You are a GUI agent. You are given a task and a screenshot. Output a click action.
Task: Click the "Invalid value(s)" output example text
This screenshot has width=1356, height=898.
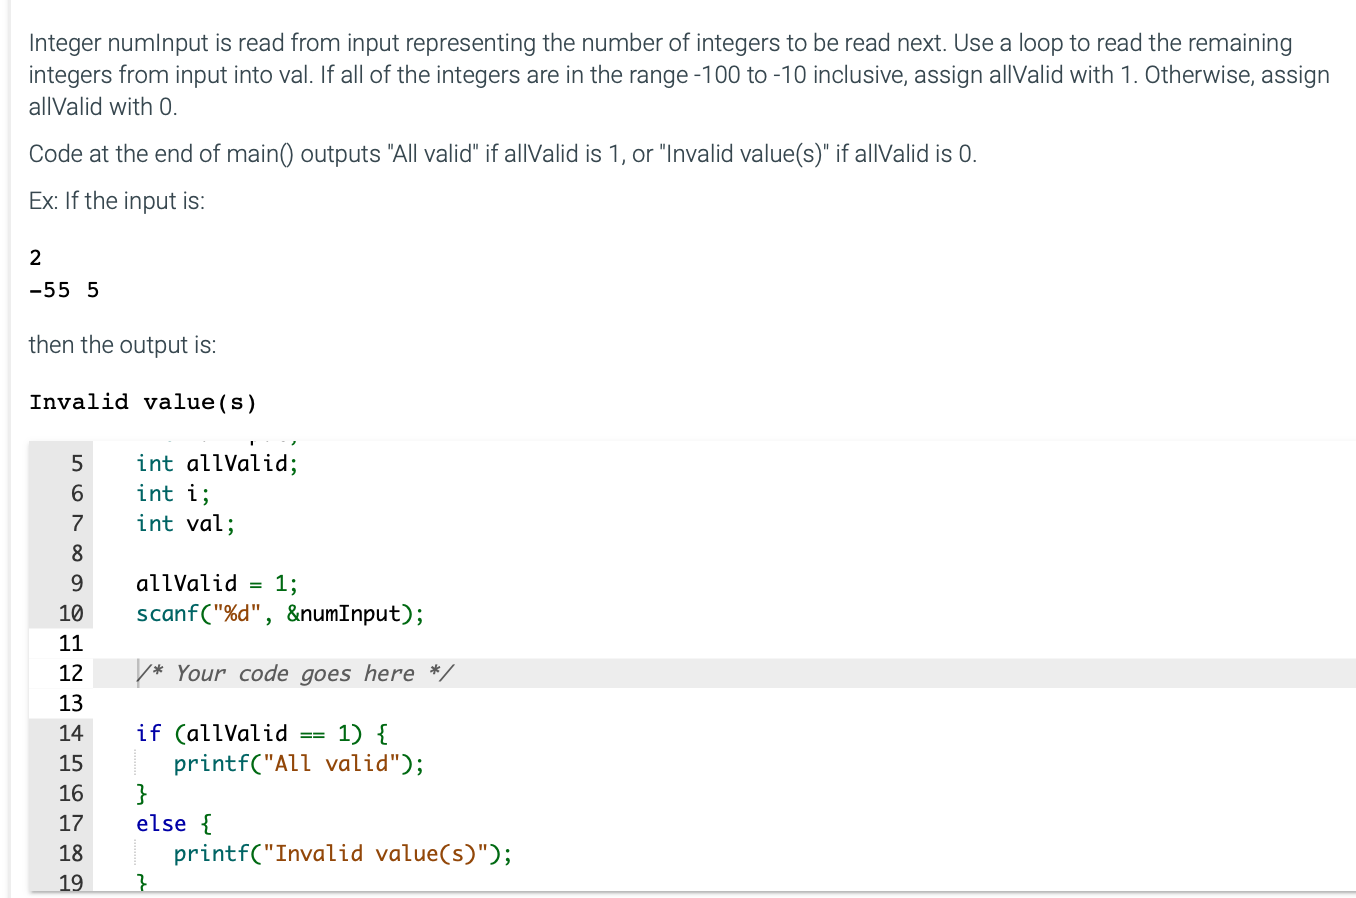point(143,401)
